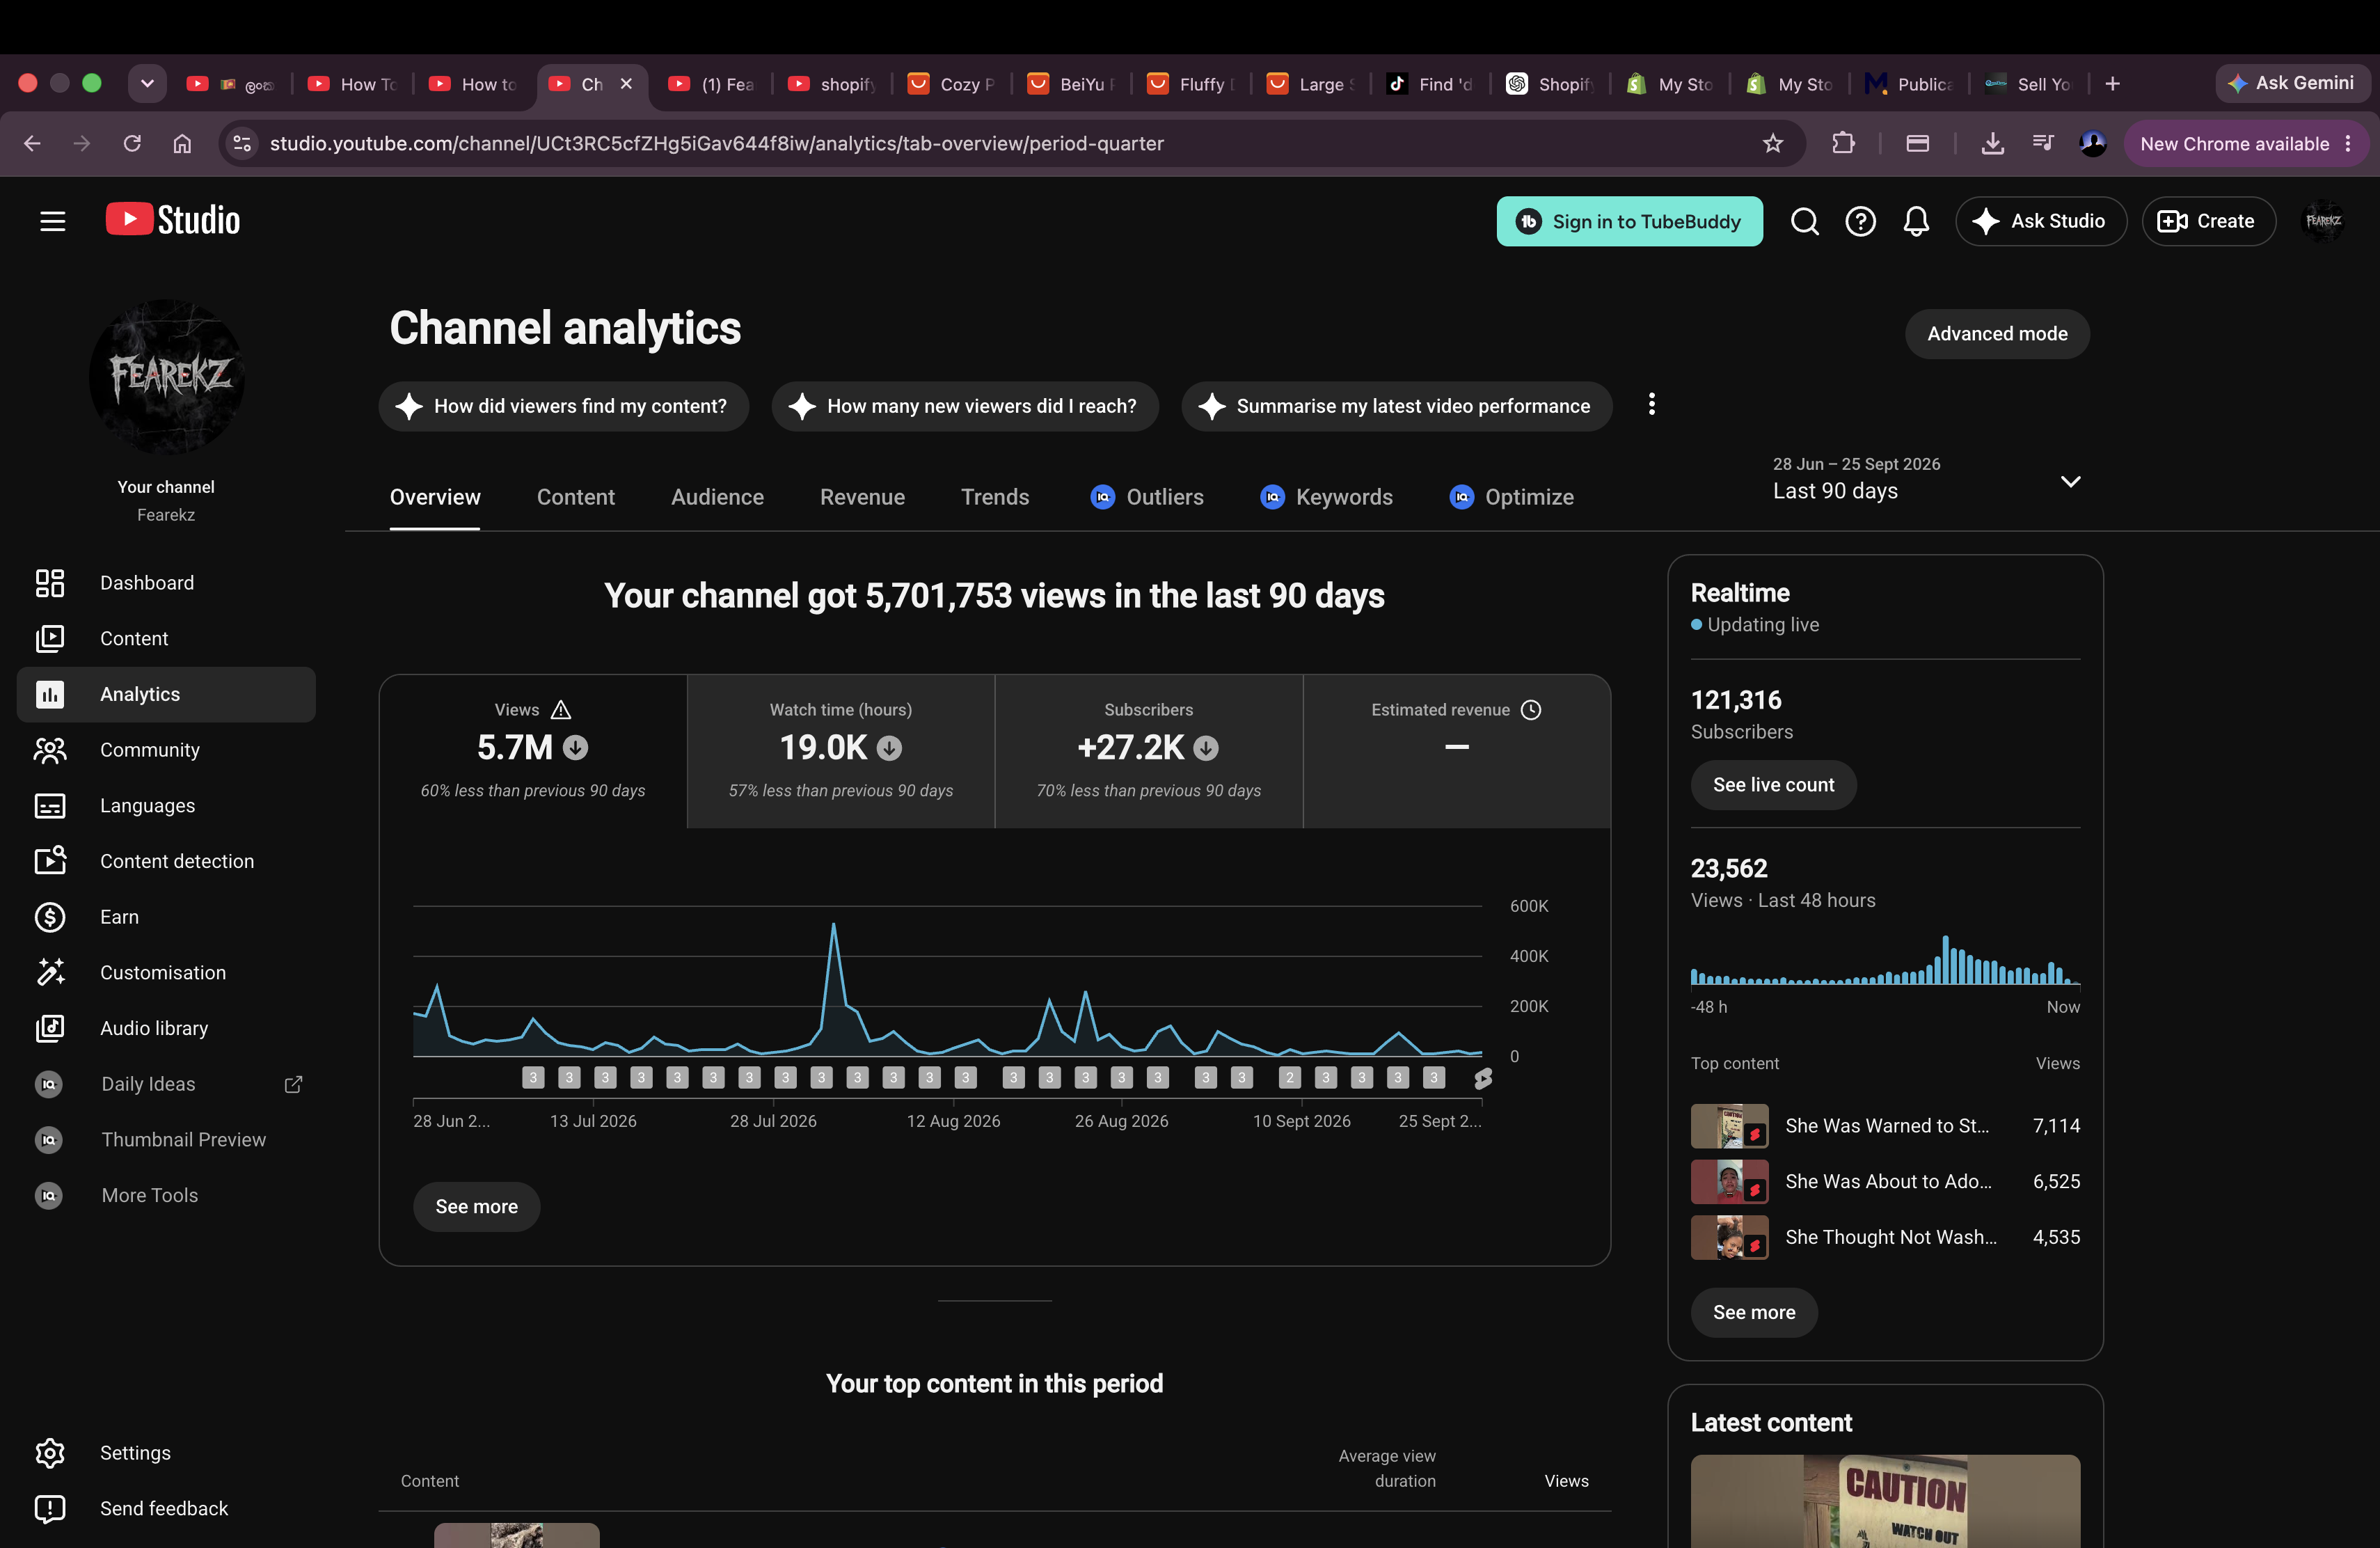Switch to the Revenue tab
The height and width of the screenshot is (1548, 2380).
tap(862, 497)
